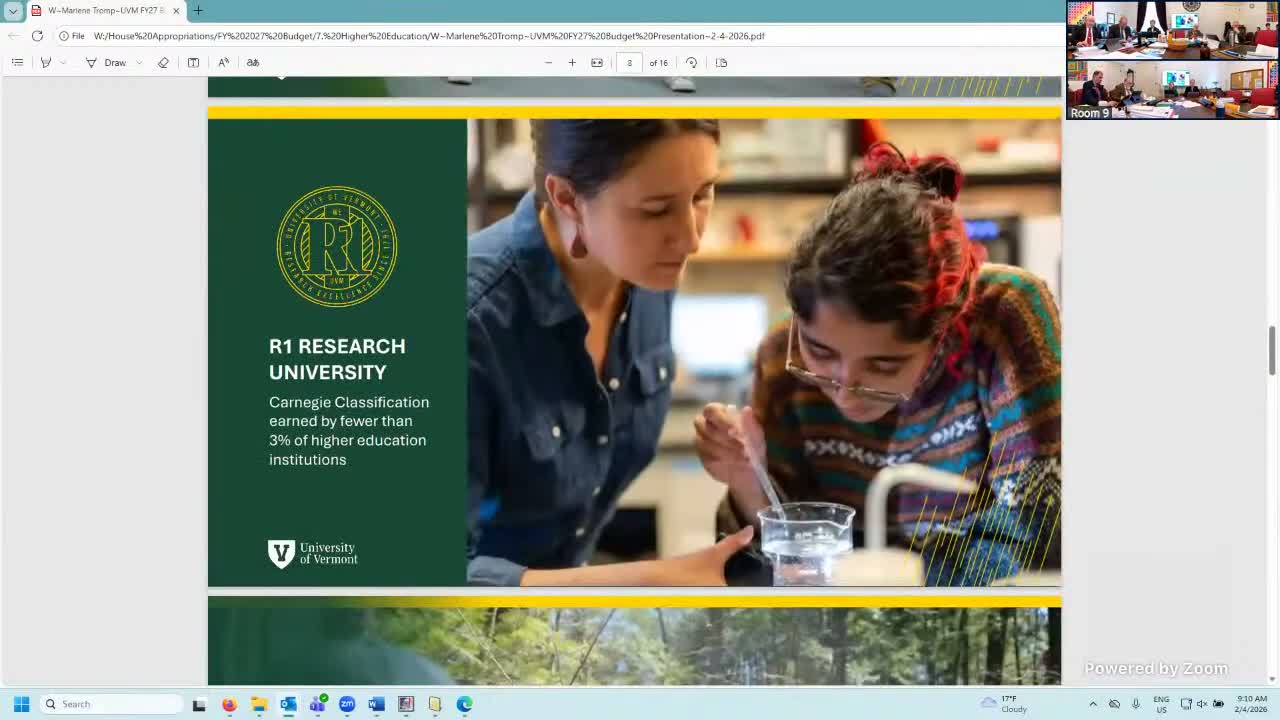Rotate the PDF page
The image size is (1280, 720).
click(691, 62)
